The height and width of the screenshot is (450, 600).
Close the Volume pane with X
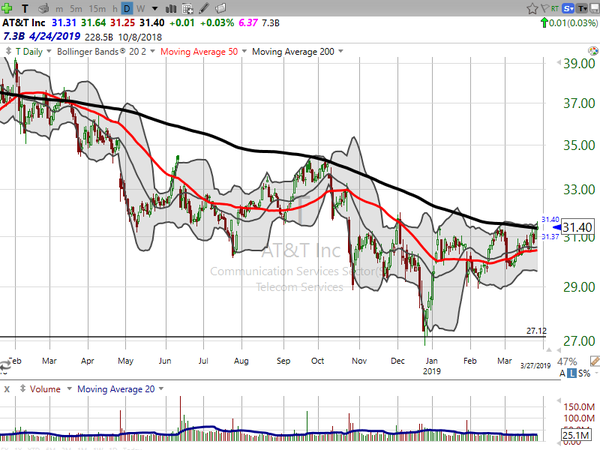tap(7, 389)
